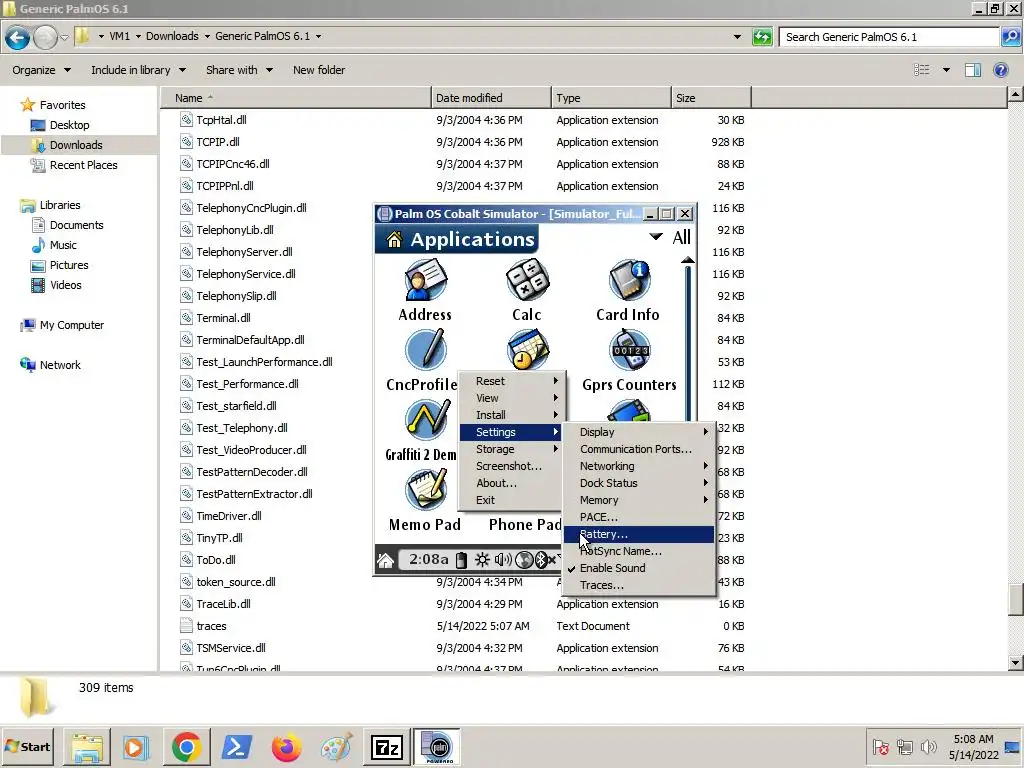Tap the battery icon in Palm status bar
This screenshot has width=1024, height=768.
[x=461, y=560]
